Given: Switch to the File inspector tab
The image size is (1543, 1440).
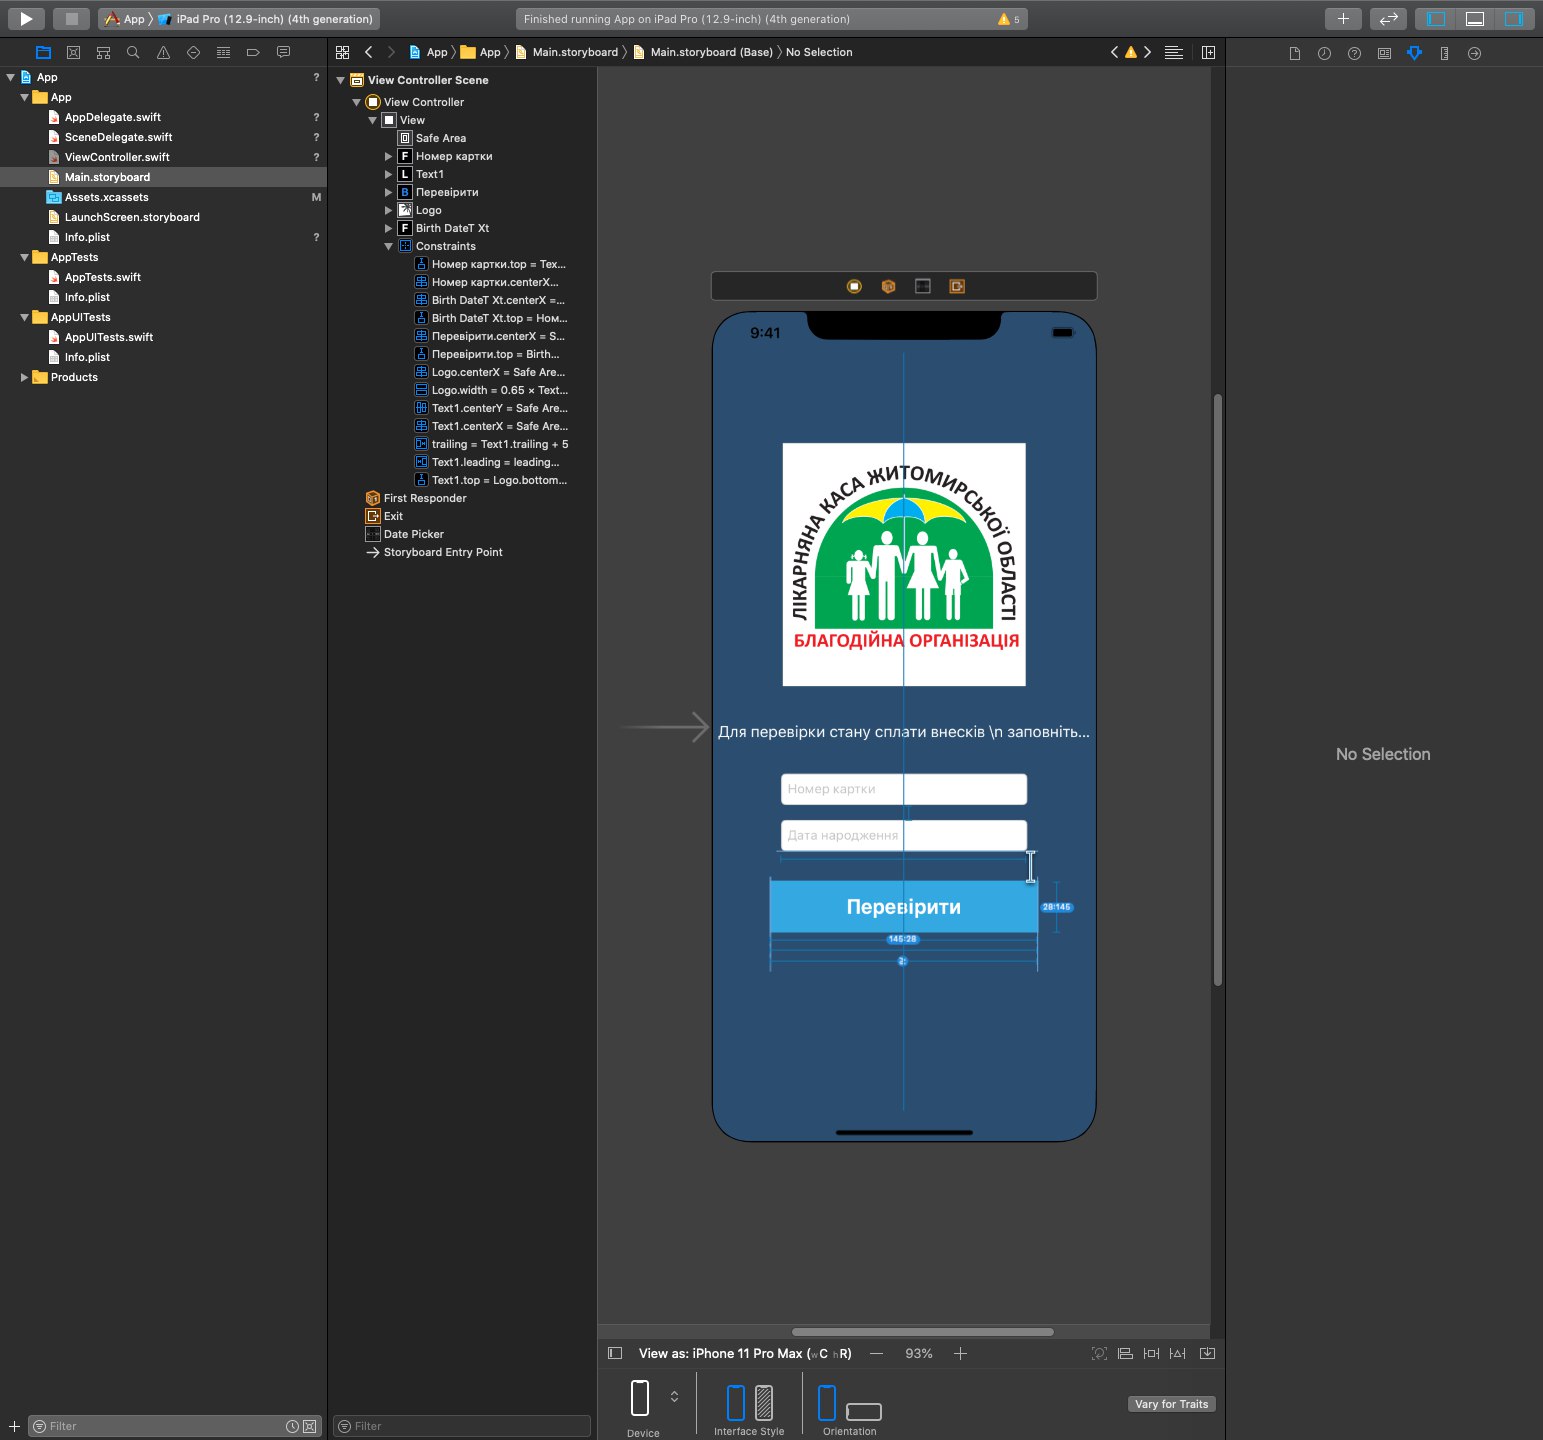Looking at the screenshot, I should (1294, 53).
